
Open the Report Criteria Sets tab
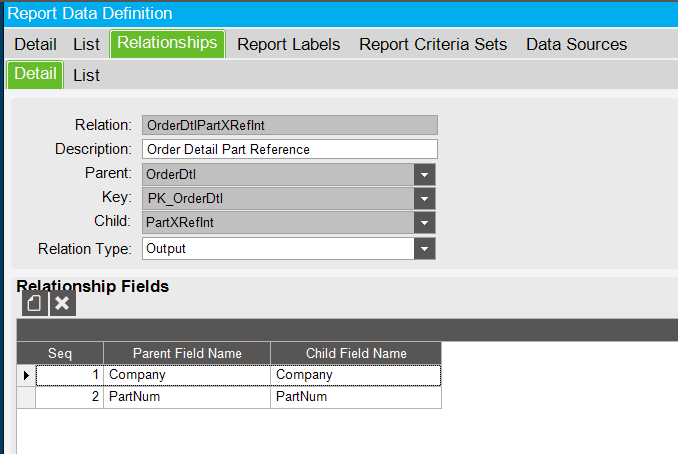433,44
